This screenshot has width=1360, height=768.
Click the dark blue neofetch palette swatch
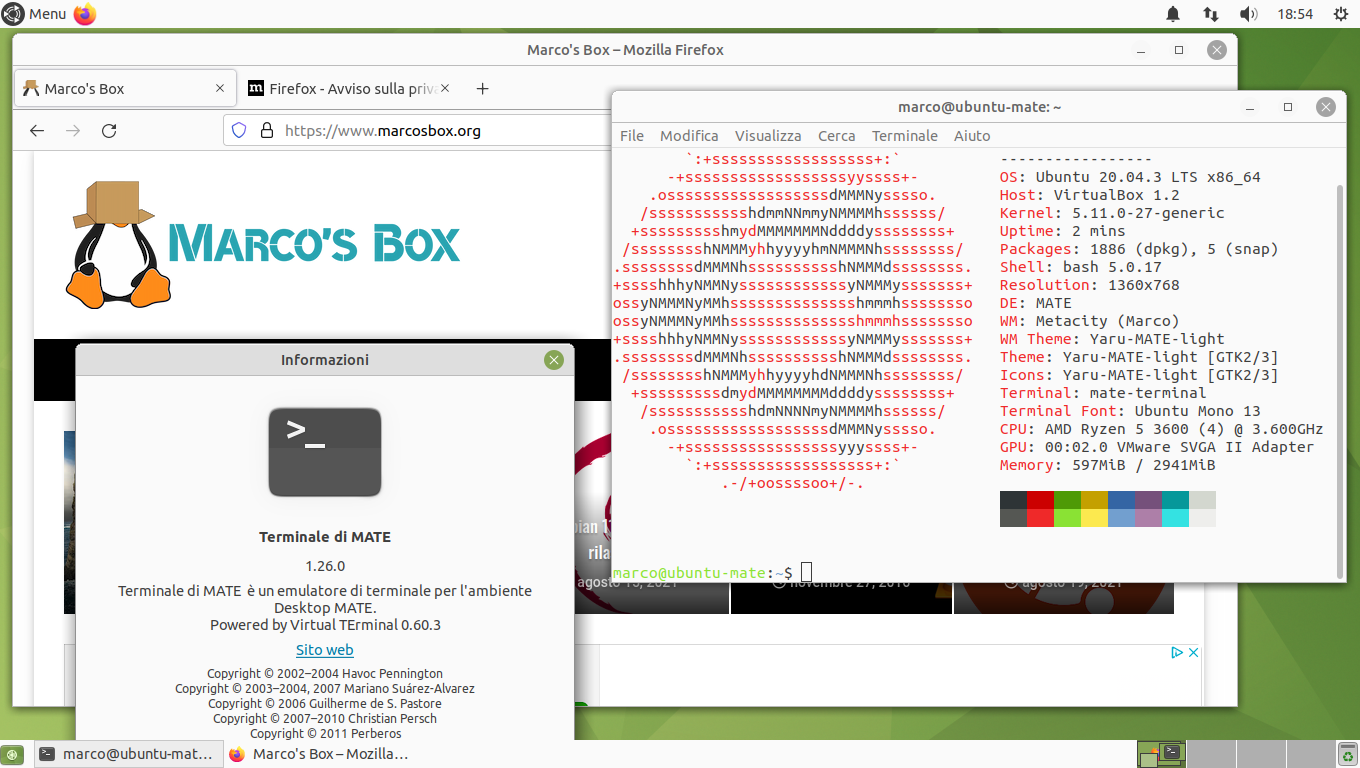[1122, 500]
